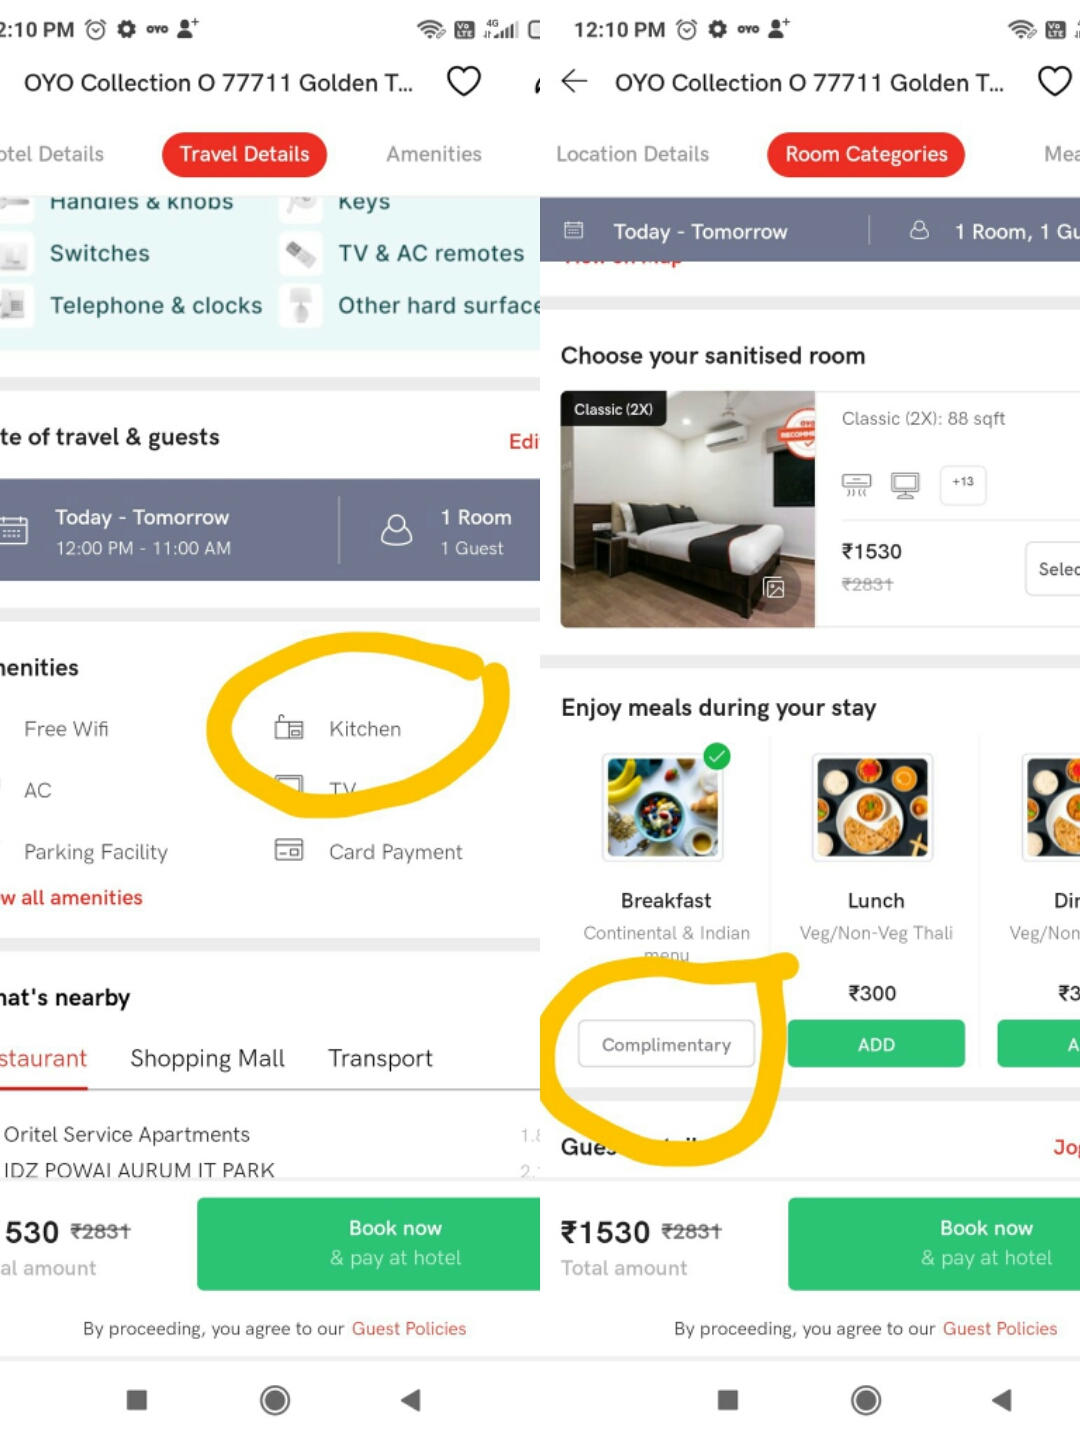Open 1 Room, 1 Guest selector in right bar

1010,232
